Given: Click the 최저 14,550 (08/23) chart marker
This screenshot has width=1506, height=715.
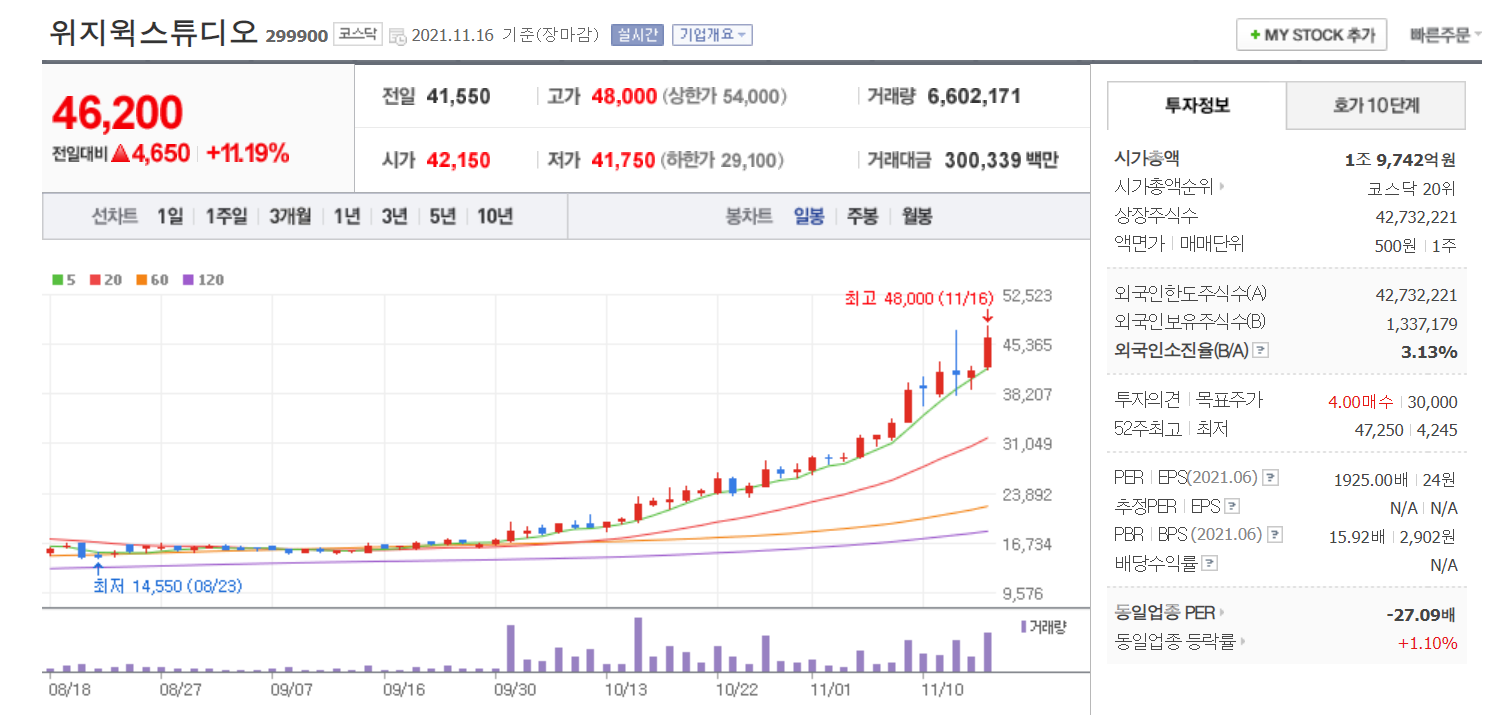Looking at the screenshot, I should coord(167,586).
